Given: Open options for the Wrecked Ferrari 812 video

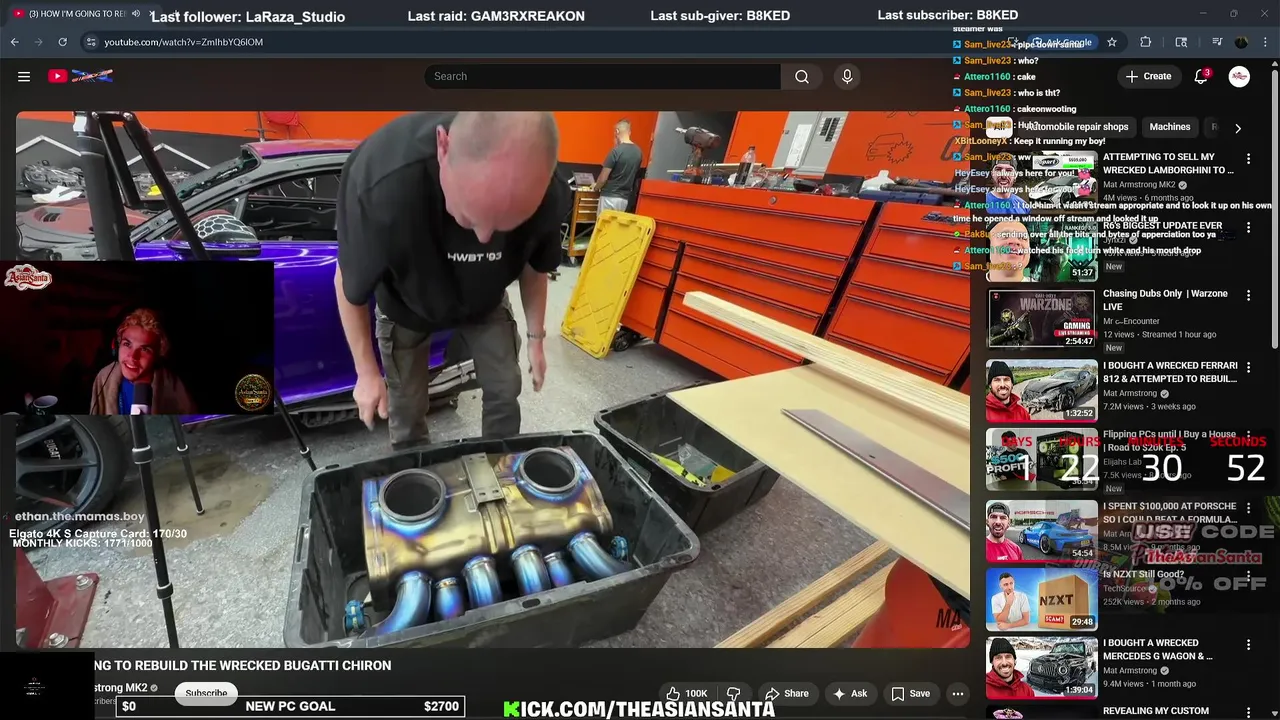Looking at the screenshot, I should pos(1248,367).
